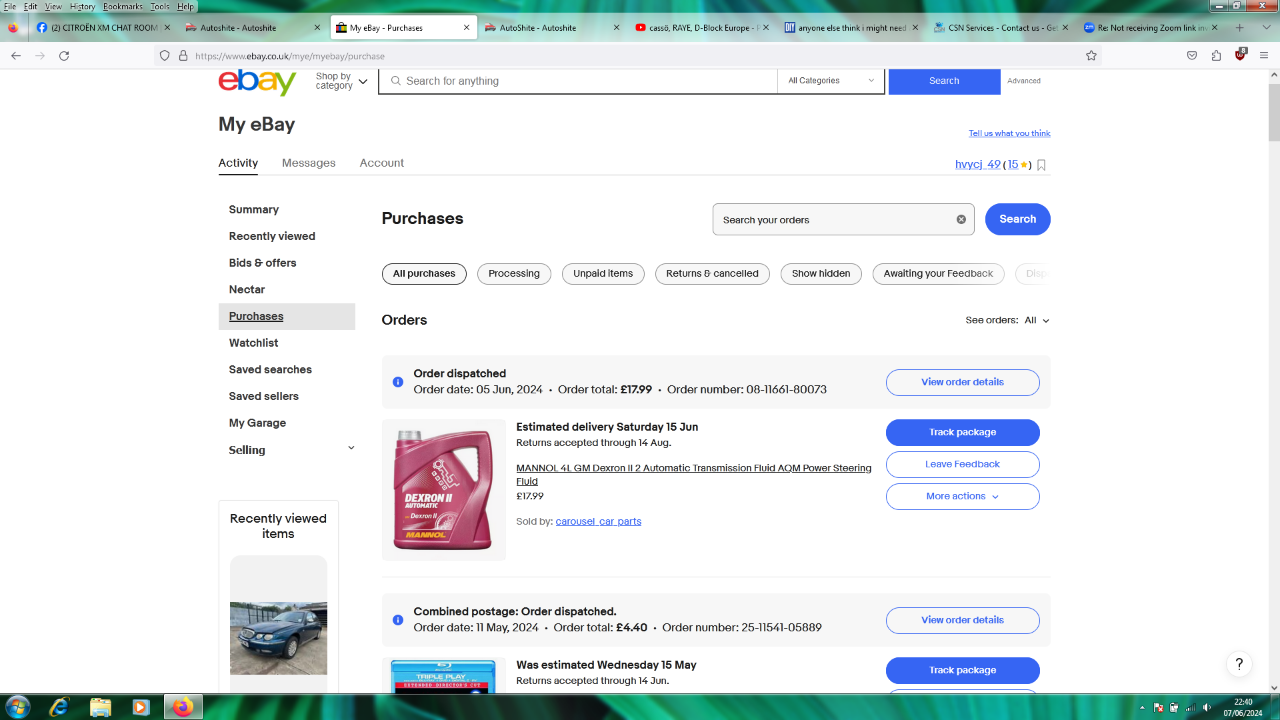Open Action Center flag icon in tray
1280x720 pixels.
pos(1159,707)
